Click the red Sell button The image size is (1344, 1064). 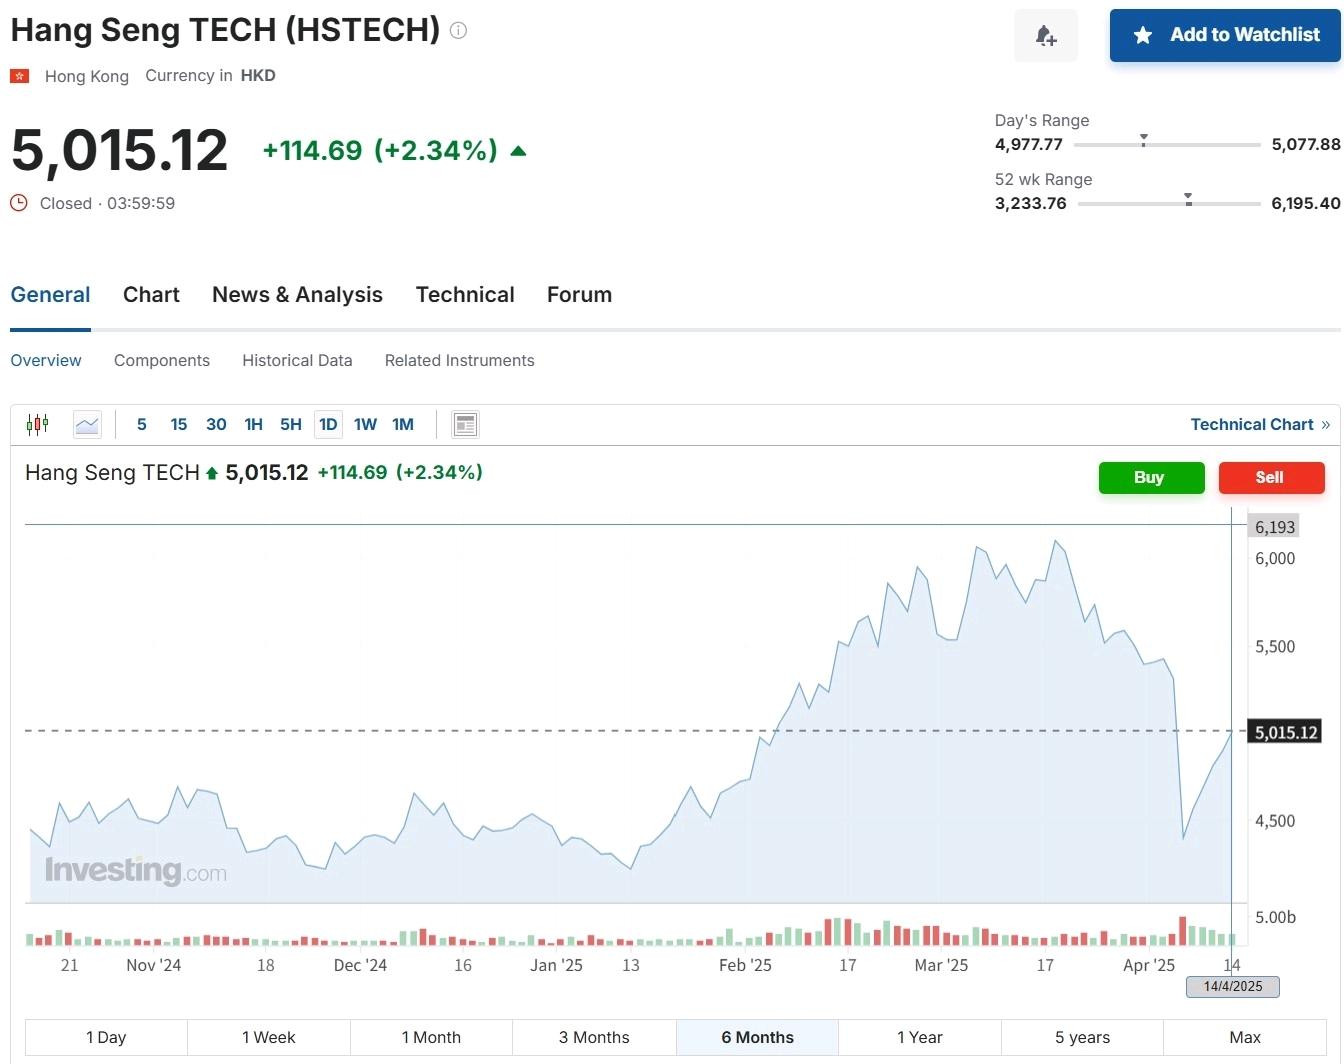(1271, 478)
